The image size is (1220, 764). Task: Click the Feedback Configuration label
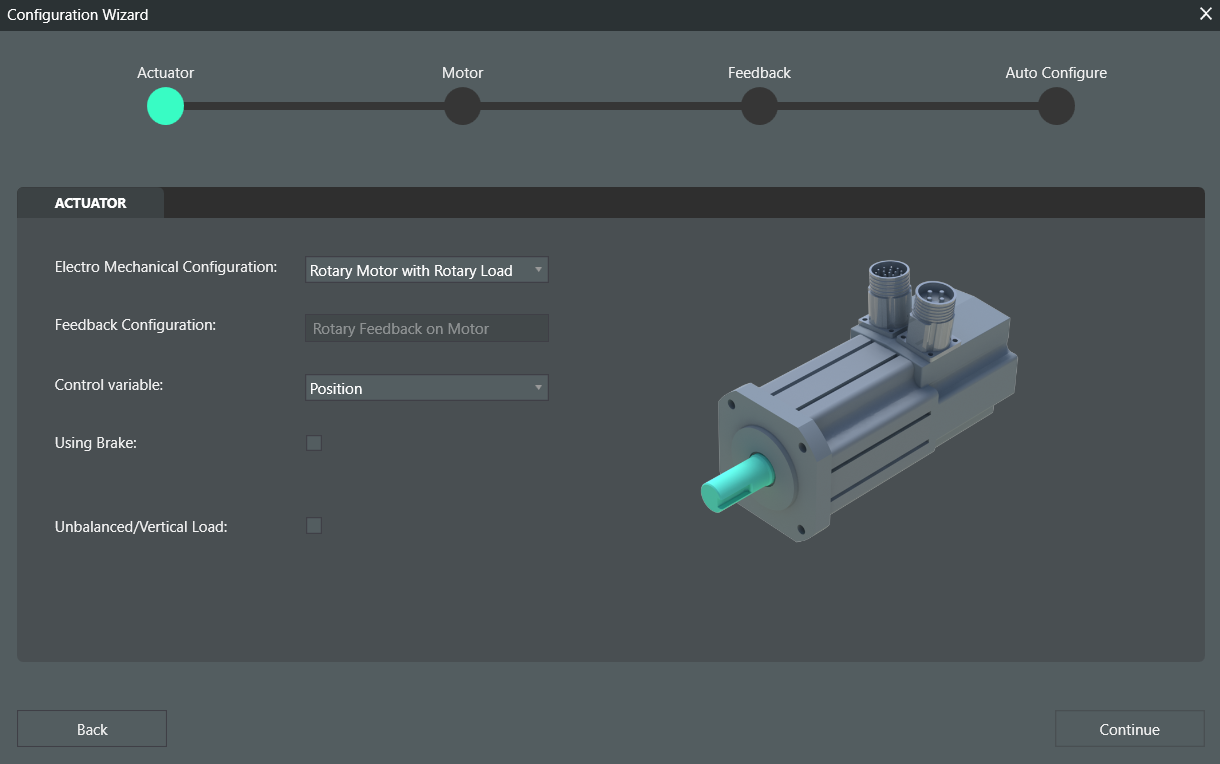(x=135, y=325)
